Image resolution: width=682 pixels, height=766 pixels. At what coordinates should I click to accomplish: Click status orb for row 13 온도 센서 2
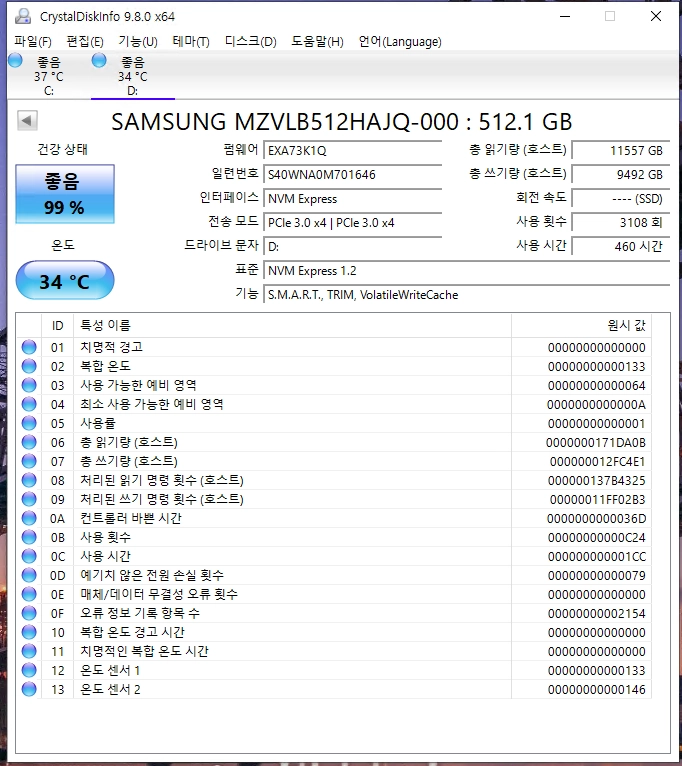tap(29, 689)
